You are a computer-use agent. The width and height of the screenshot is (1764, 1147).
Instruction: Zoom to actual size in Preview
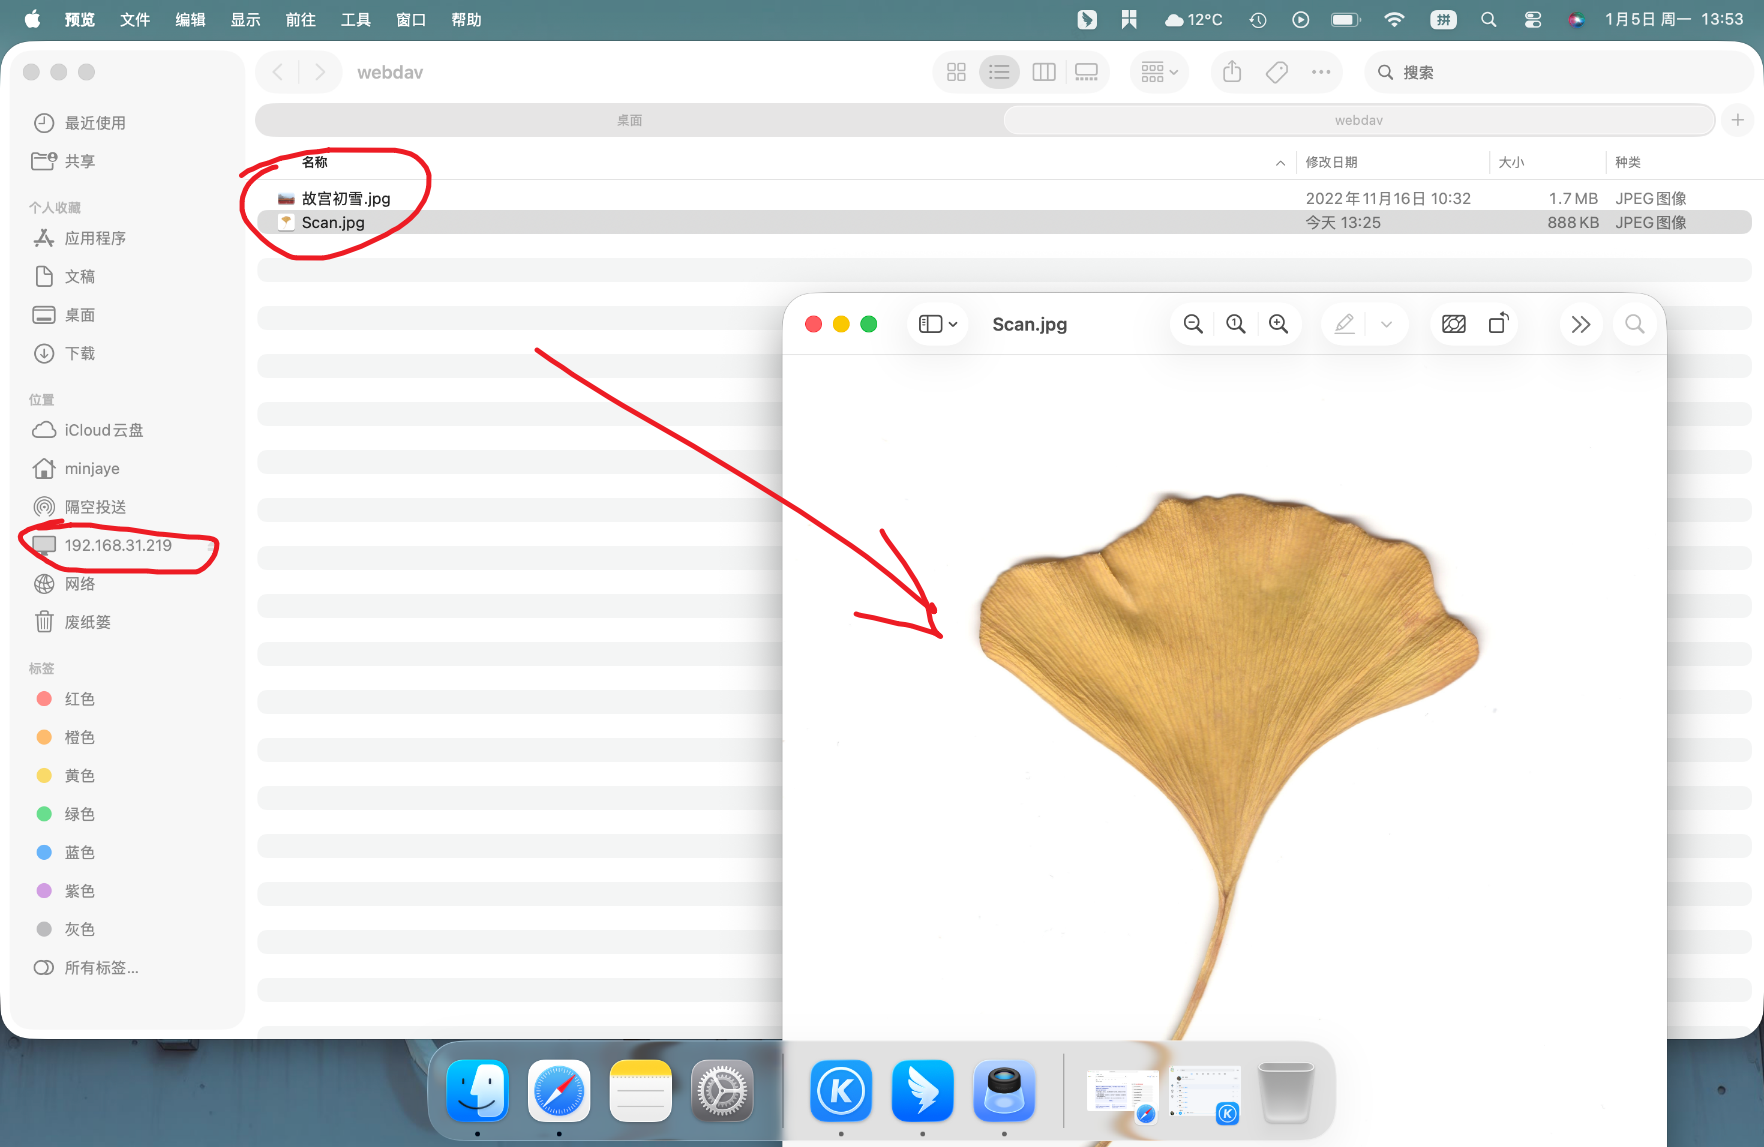click(1236, 324)
